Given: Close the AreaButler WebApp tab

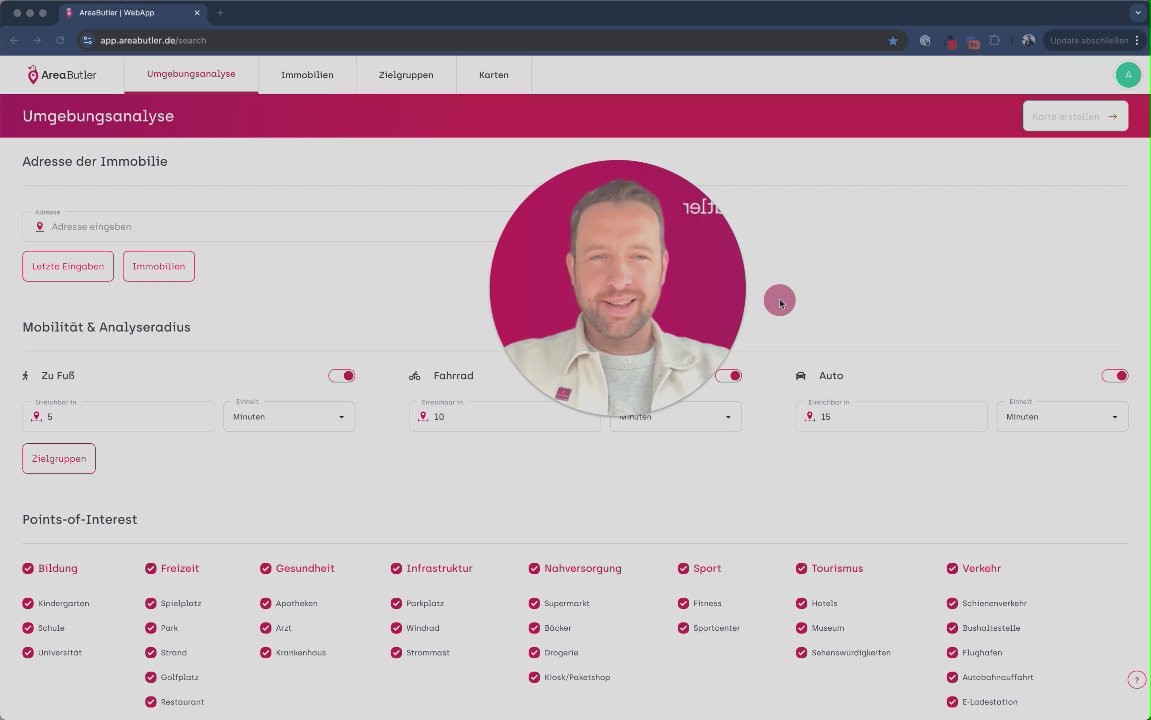Looking at the screenshot, I should pos(197,12).
